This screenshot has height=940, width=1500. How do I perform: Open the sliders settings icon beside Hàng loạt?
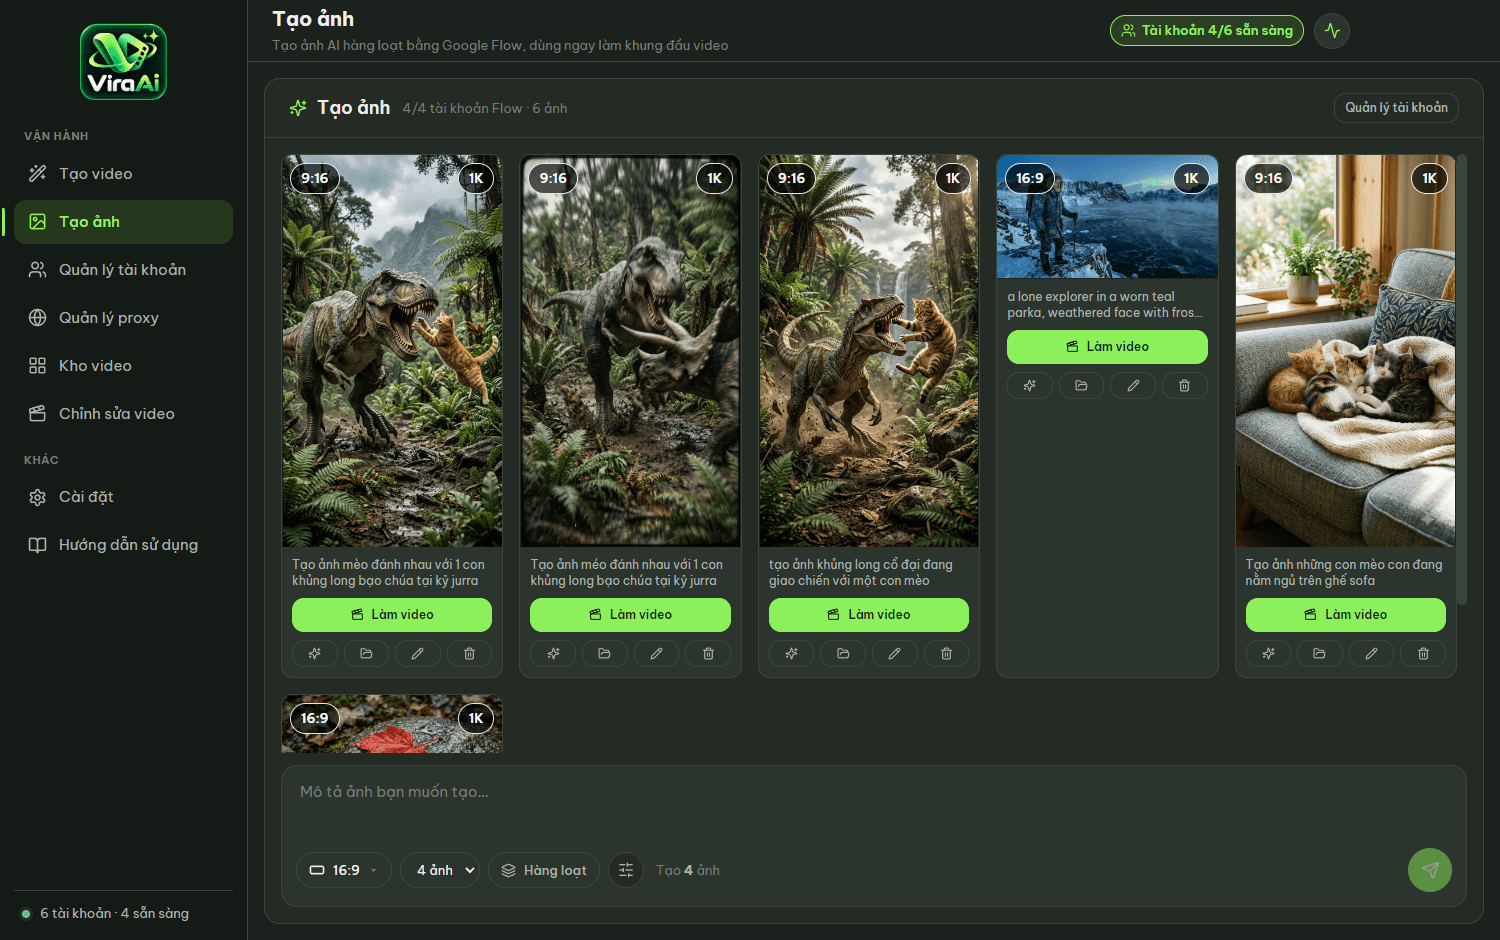coord(626,870)
